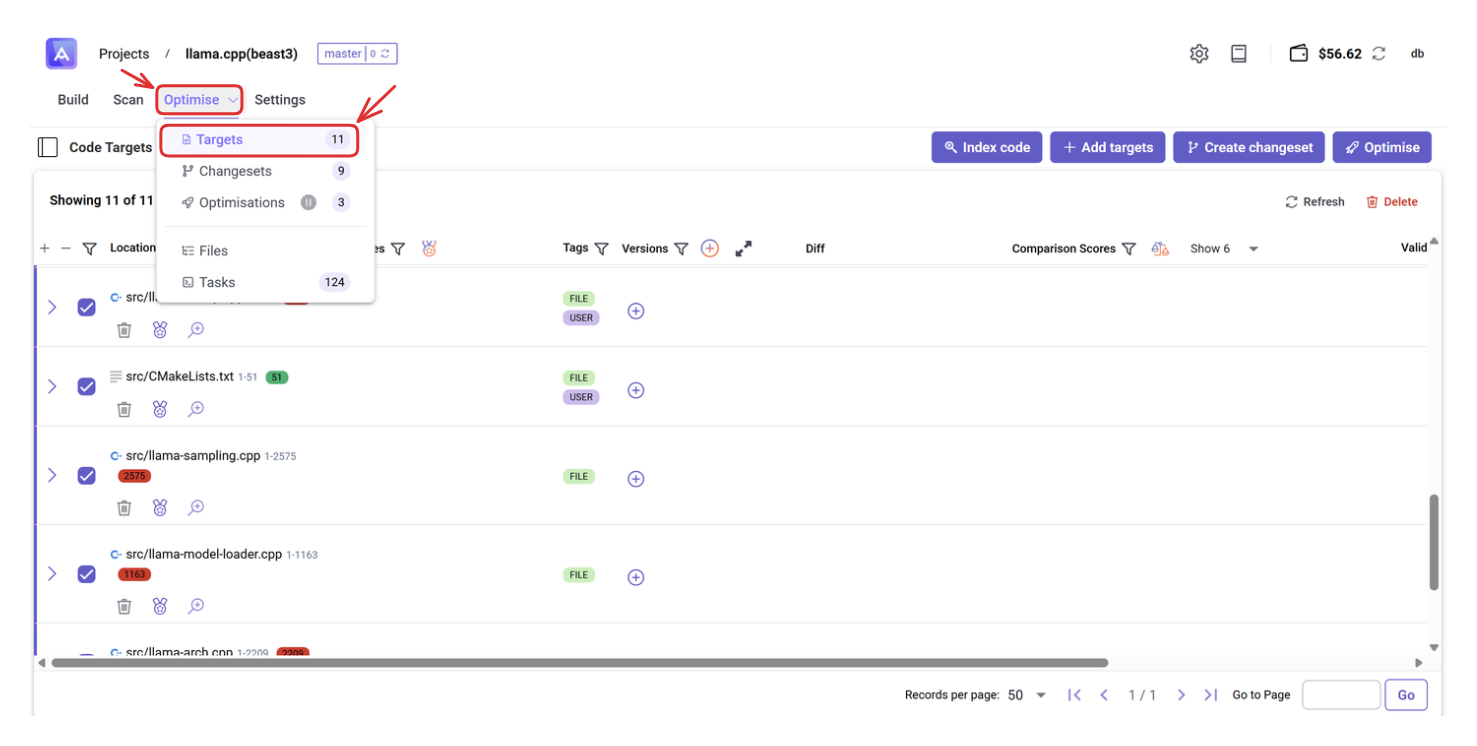Click the Create changeset button
The width and height of the screenshot is (1477, 746).
1249,147
